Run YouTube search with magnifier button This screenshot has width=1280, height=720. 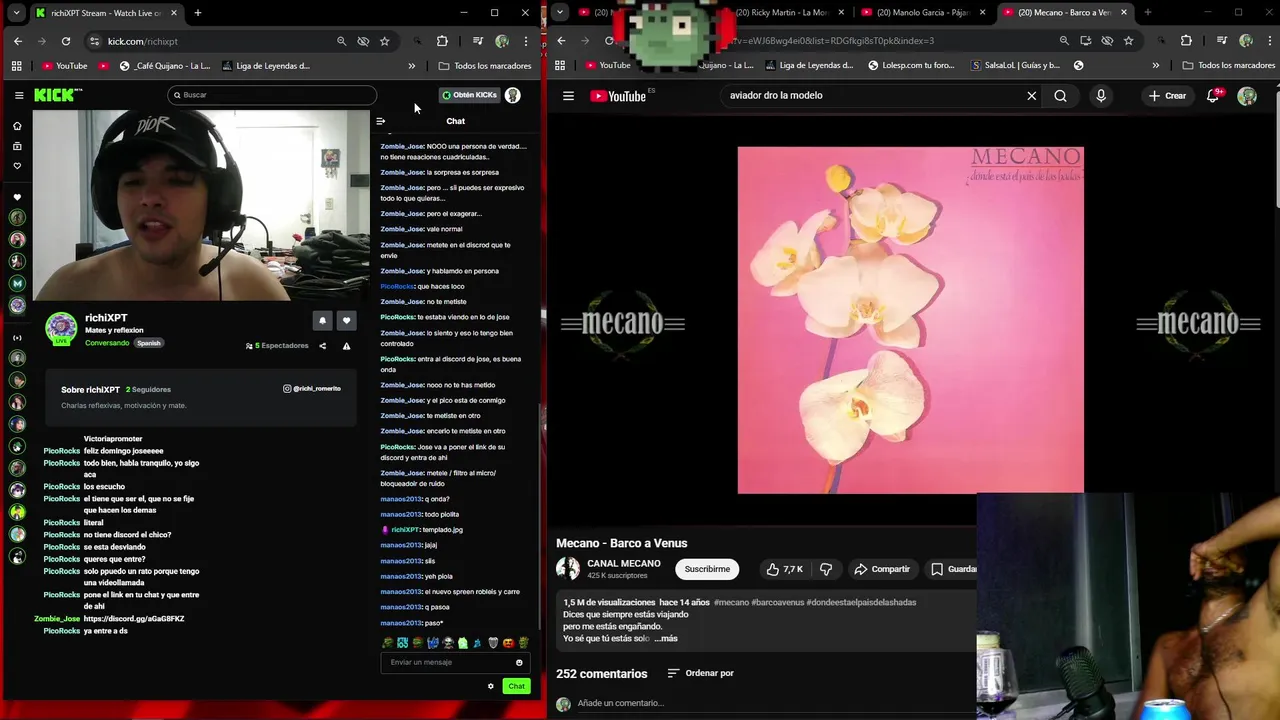click(x=1060, y=96)
